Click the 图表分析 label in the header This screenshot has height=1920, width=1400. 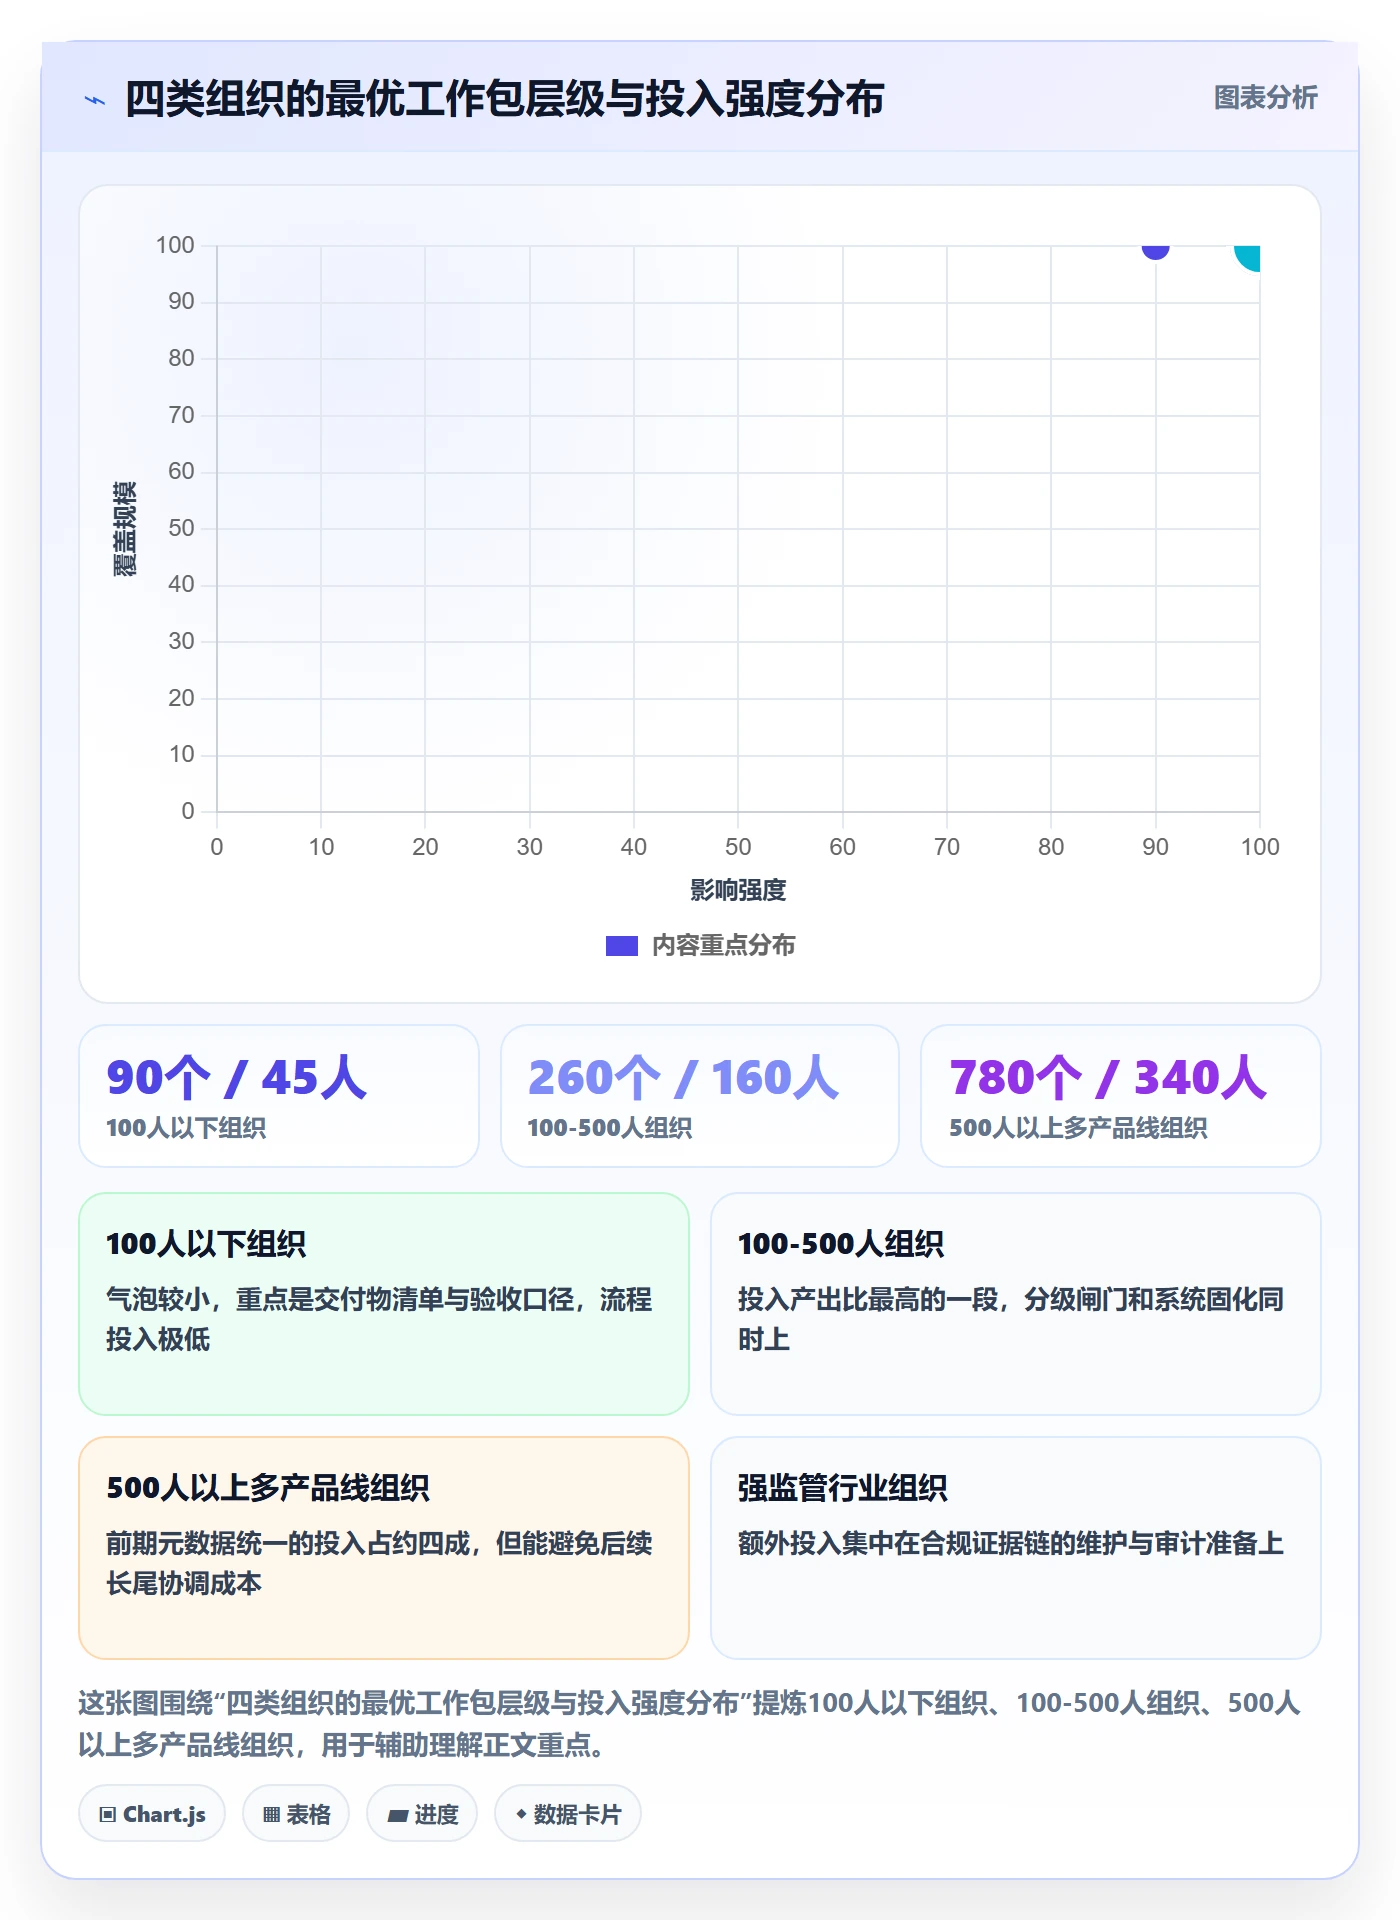click(x=1265, y=98)
